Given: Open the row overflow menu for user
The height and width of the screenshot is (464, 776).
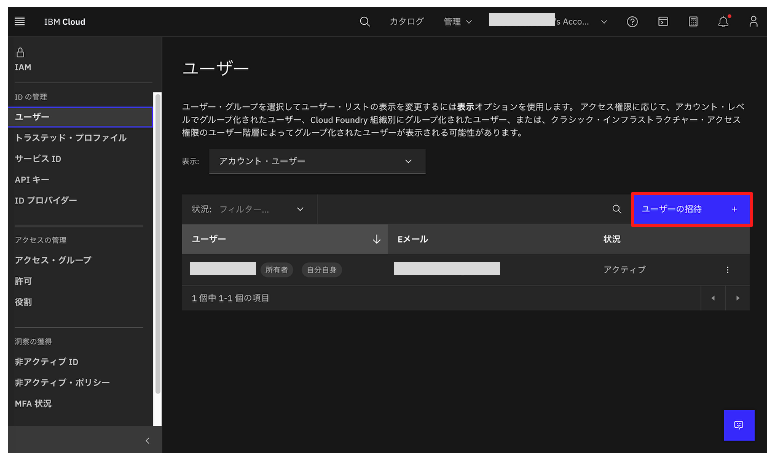Looking at the screenshot, I should click(727, 269).
